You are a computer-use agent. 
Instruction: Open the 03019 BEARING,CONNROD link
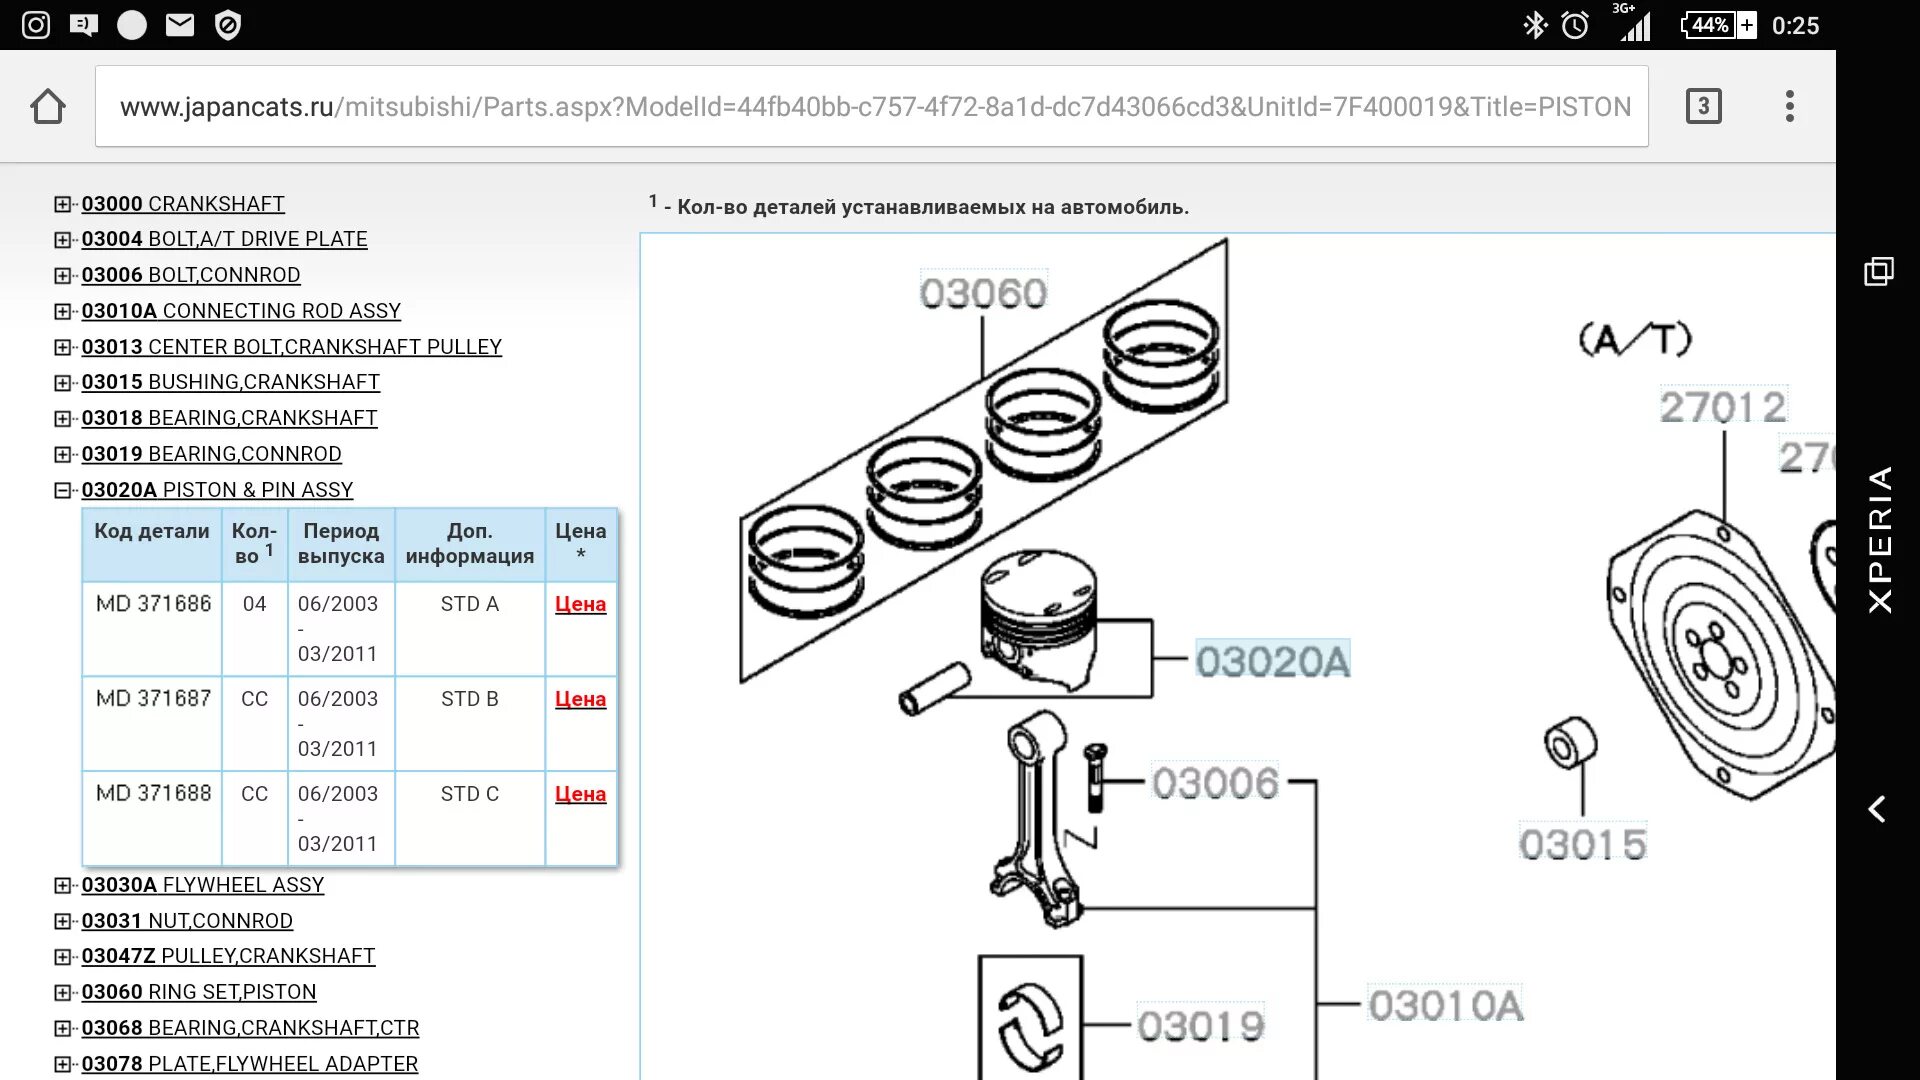point(211,454)
